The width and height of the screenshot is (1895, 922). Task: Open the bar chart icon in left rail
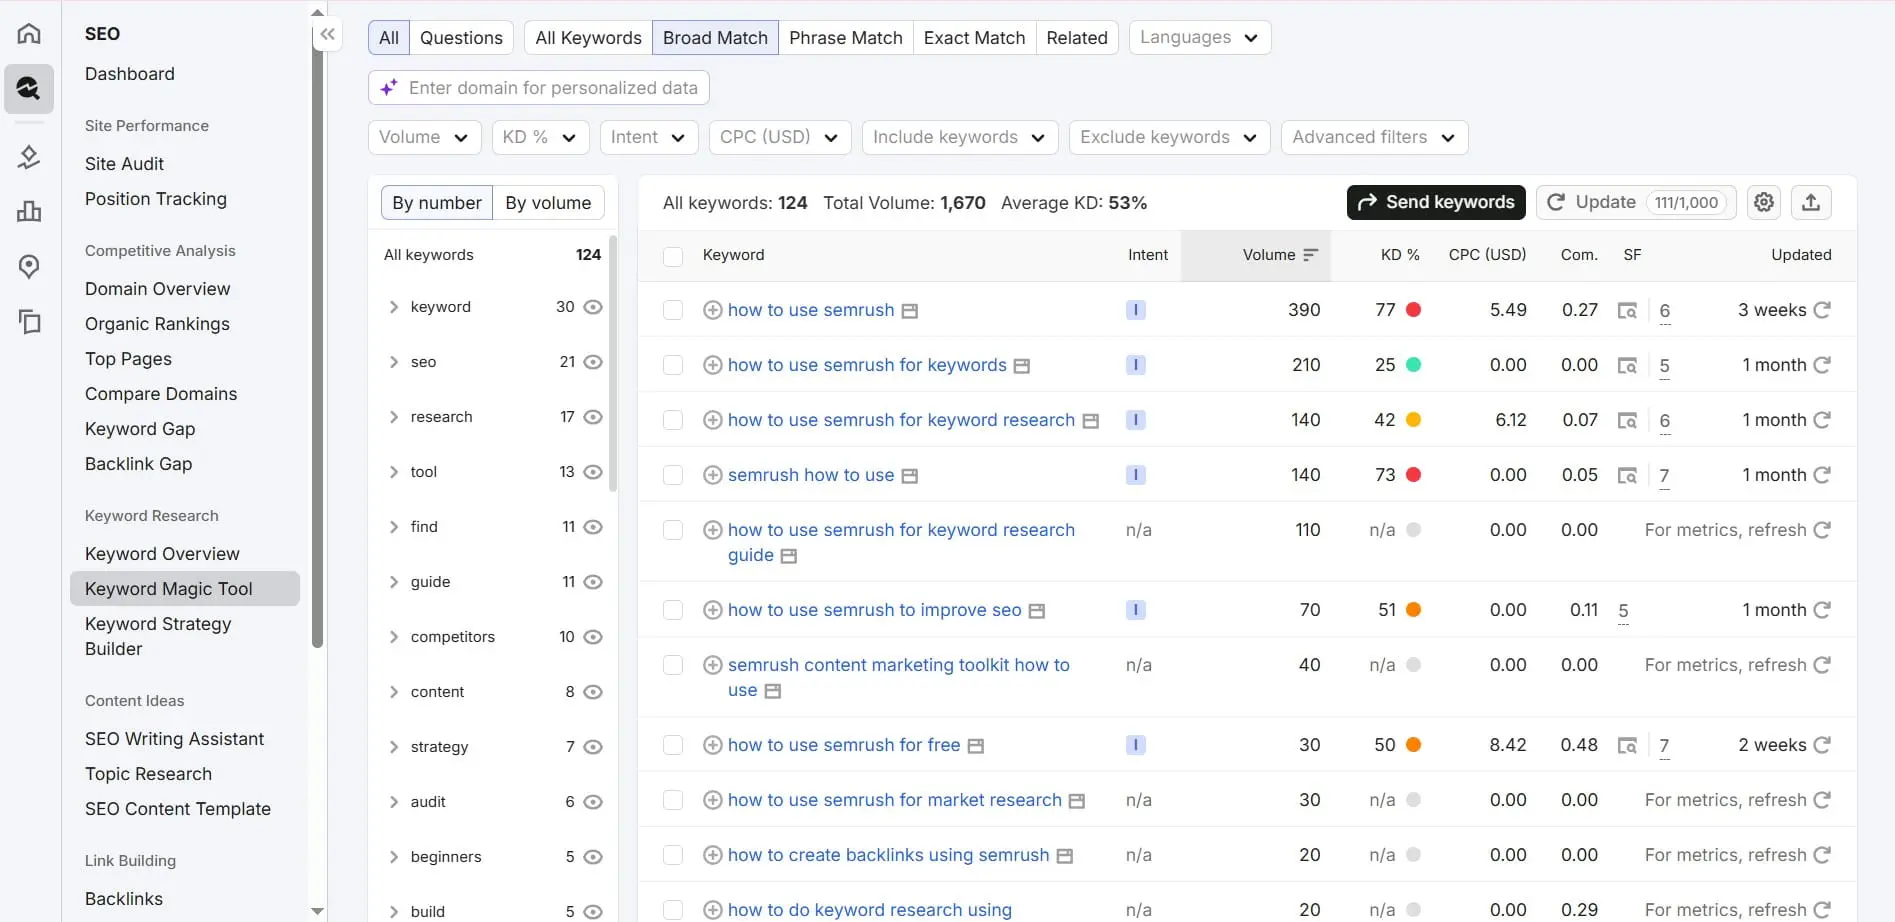[x=29, y=211]
